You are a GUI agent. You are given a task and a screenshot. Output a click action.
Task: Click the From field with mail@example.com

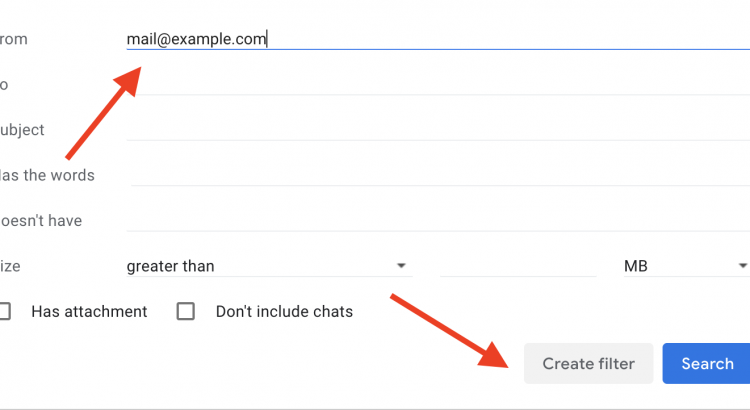pyautogui.click(x=430, y=39)
